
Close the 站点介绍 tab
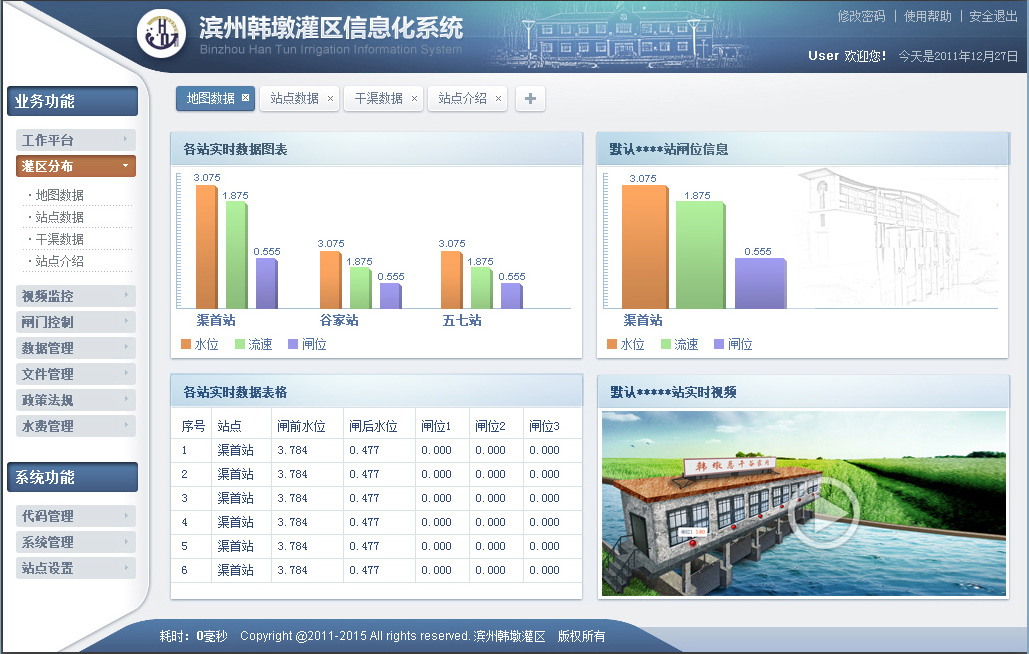(x=498, y=99)
